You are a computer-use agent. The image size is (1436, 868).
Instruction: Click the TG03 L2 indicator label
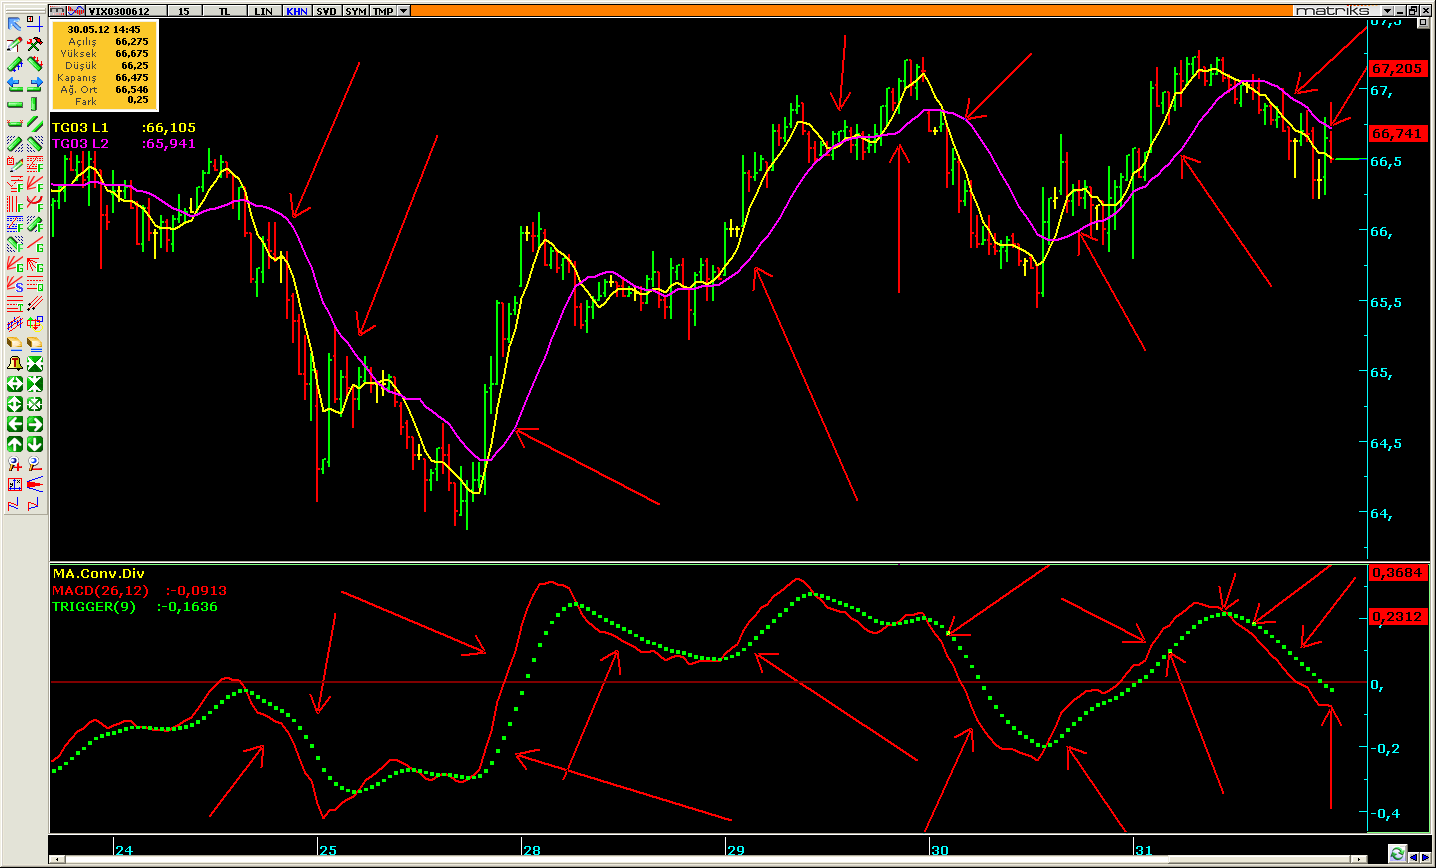(80, 144)
